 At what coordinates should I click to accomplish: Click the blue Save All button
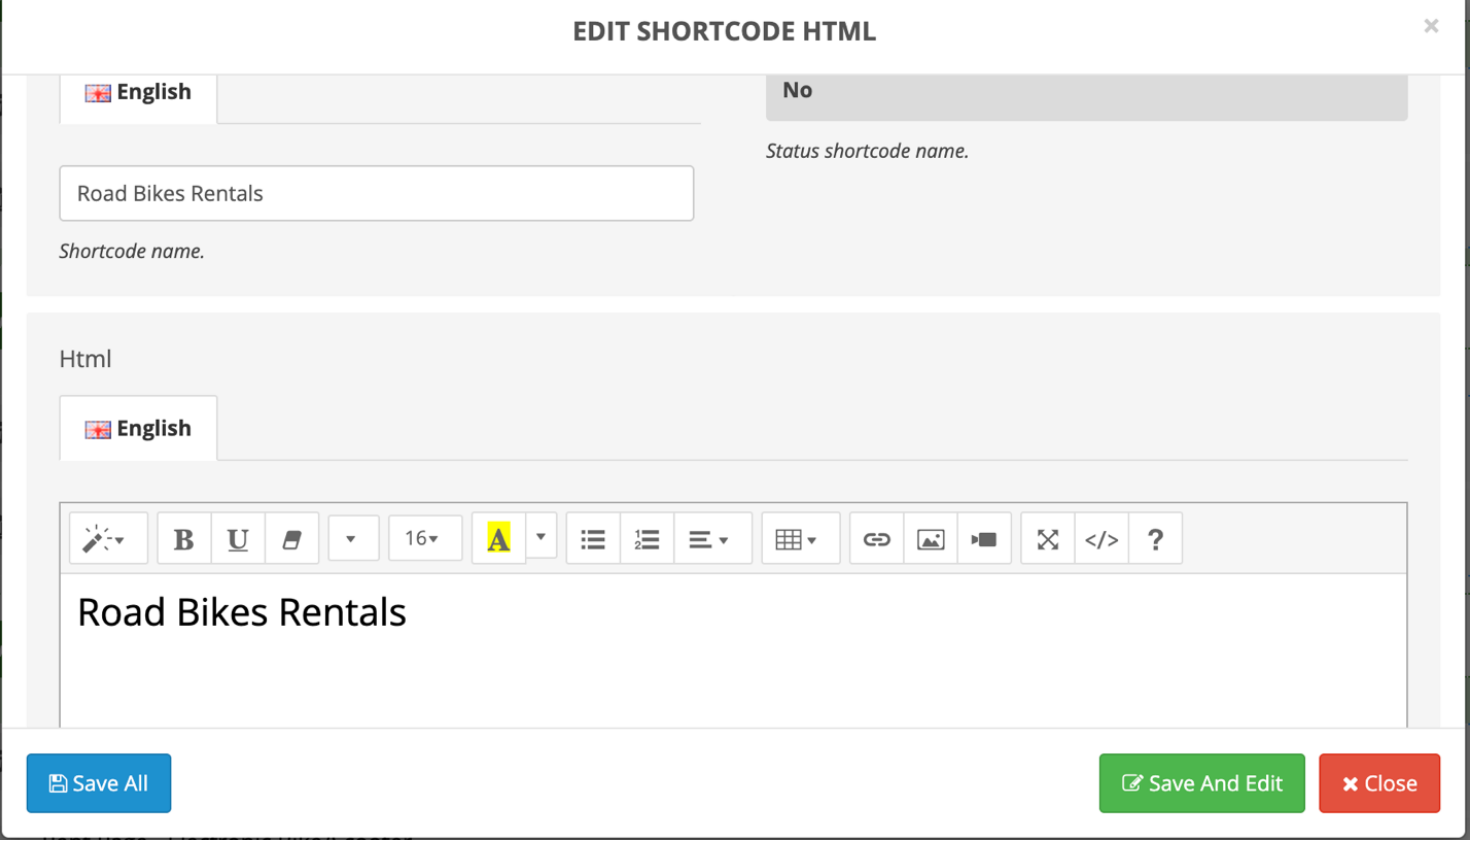point(99,784)
